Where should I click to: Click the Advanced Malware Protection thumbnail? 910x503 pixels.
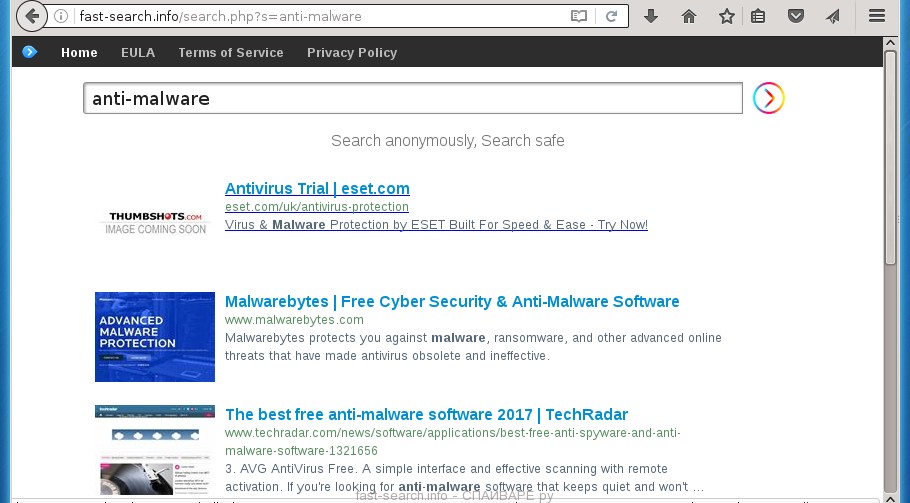click(x=155, y=337)
